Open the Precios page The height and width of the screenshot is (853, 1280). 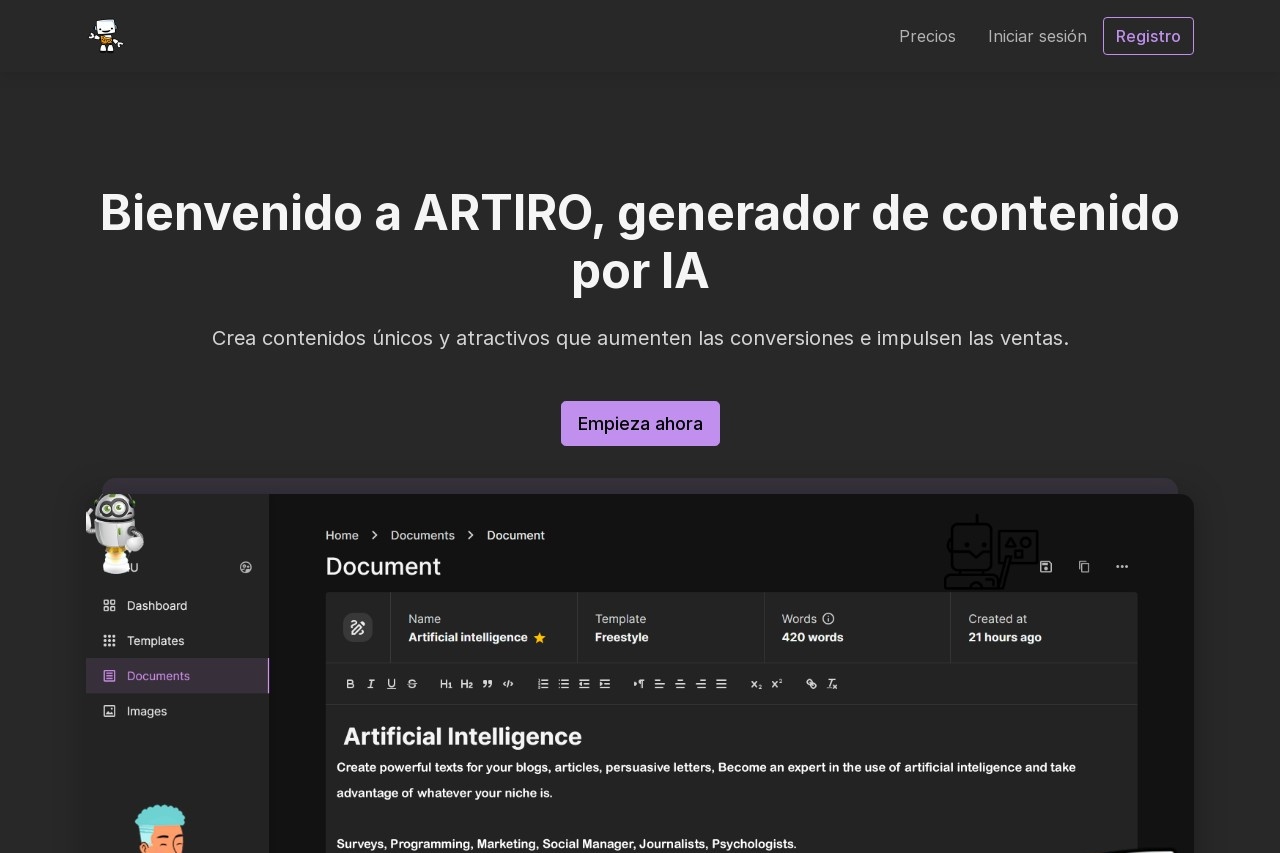point(927,36)
